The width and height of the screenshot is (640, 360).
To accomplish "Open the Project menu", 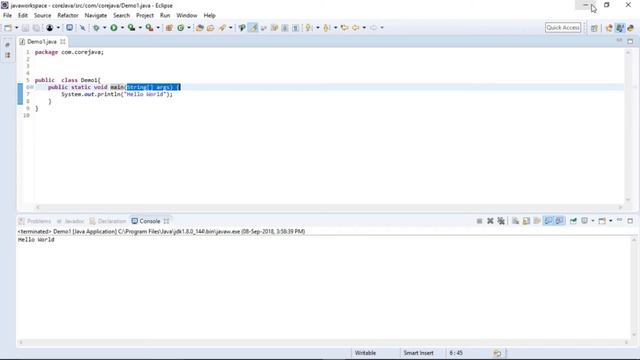I will (x=145, y=16).
